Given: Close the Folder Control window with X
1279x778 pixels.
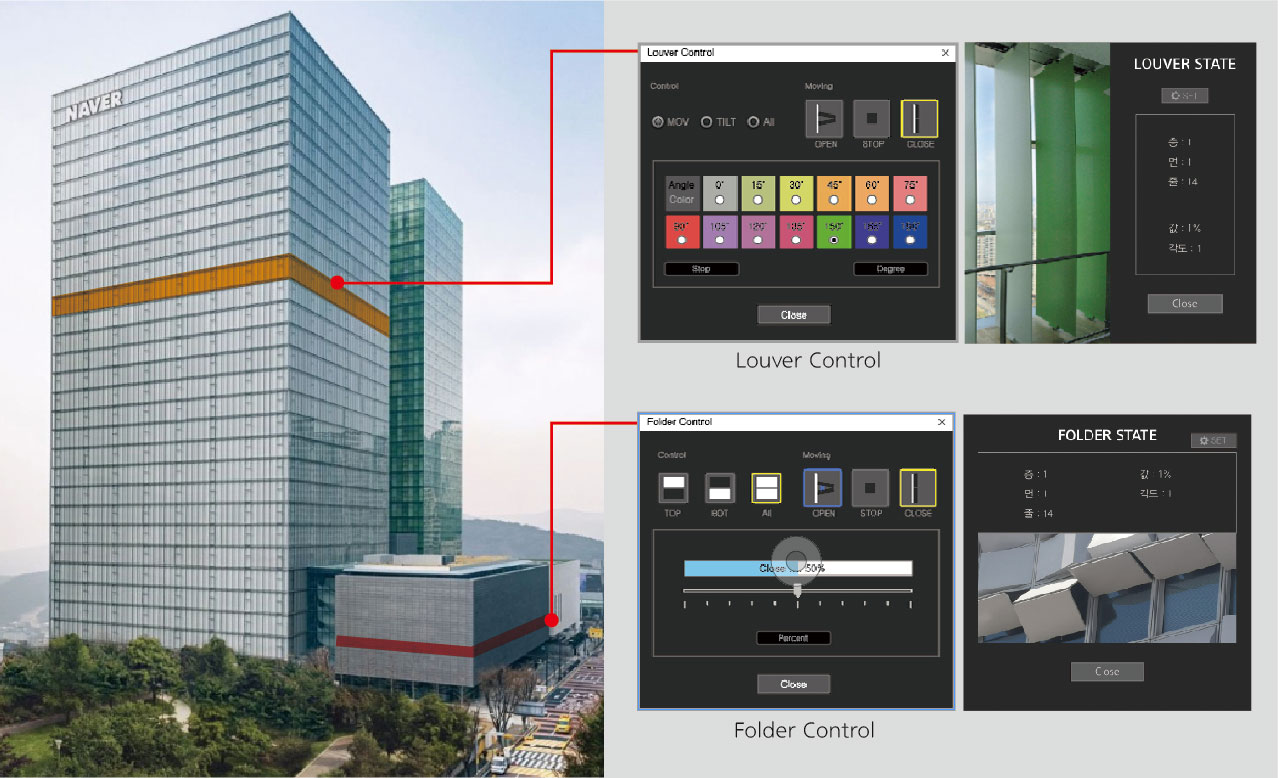Looking at the screenshot, I should (941, 422).
